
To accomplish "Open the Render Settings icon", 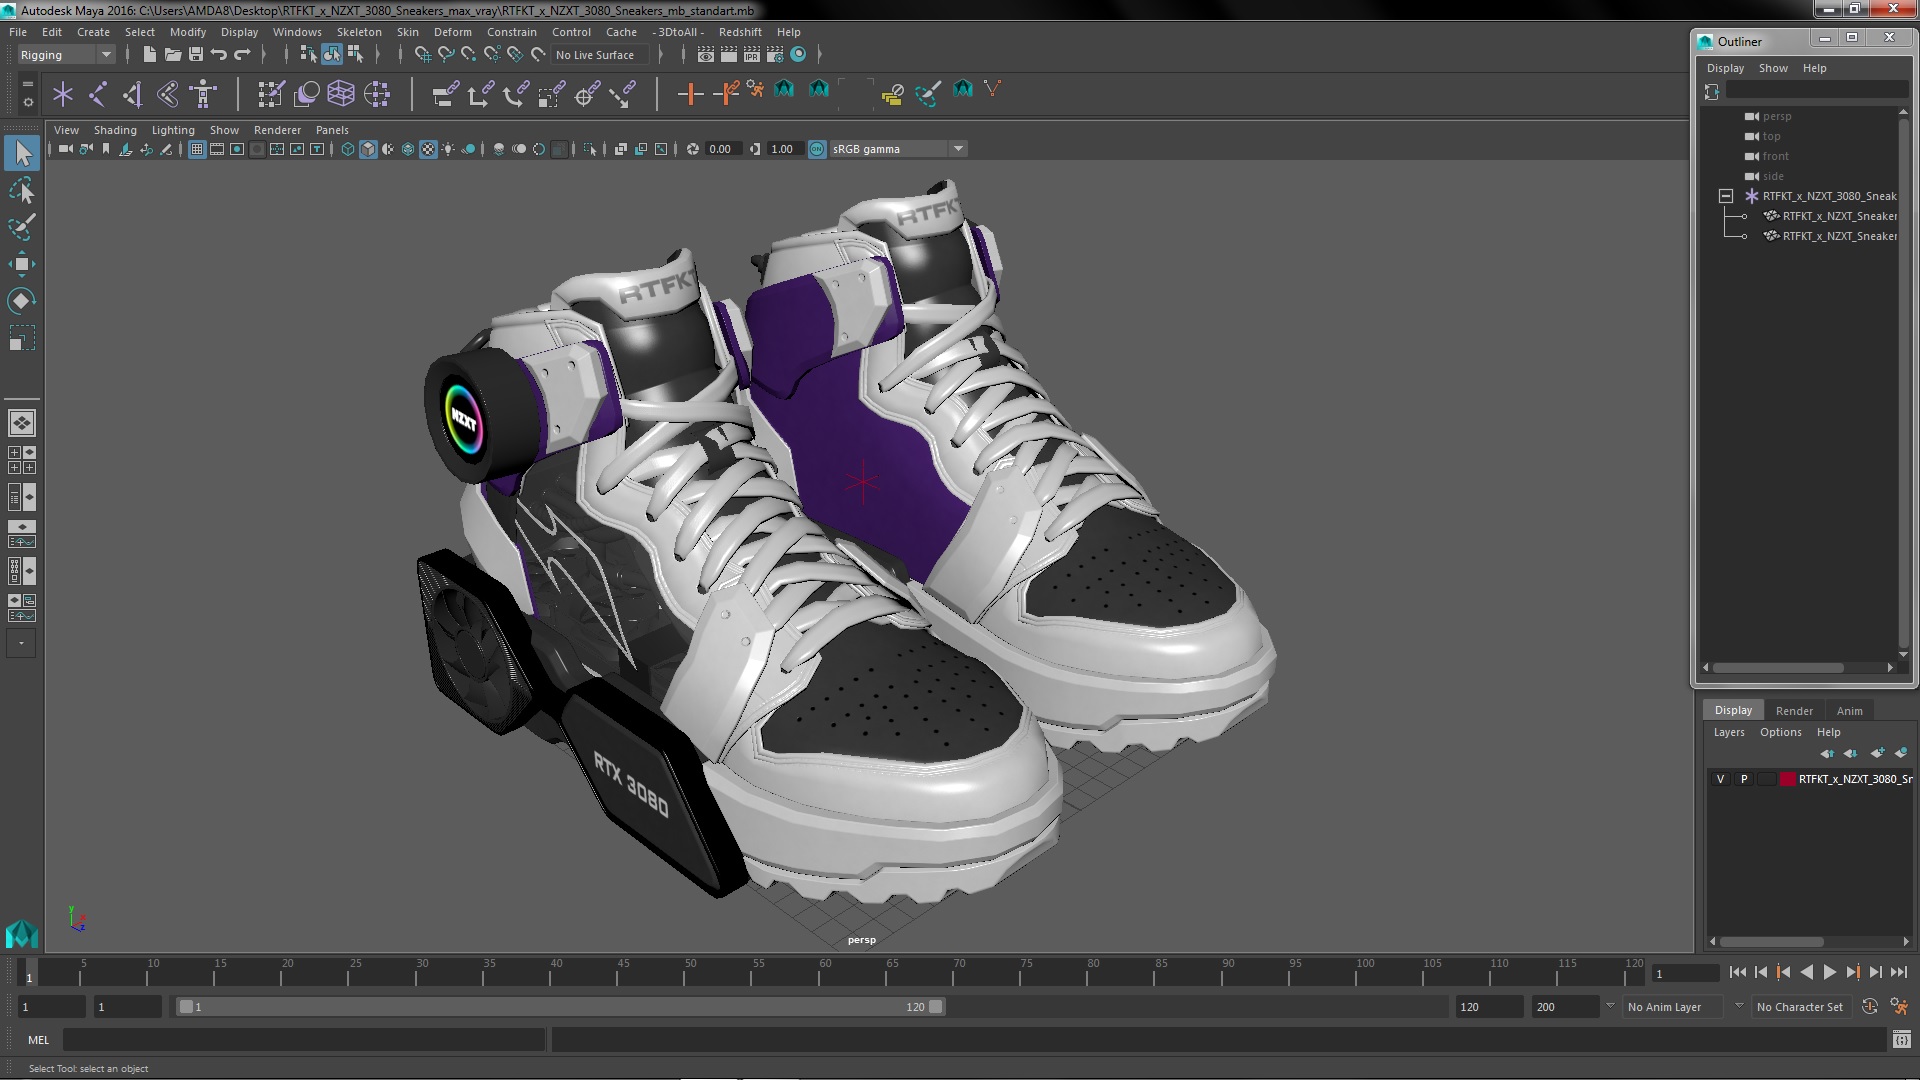I will [x=775, y=55].
